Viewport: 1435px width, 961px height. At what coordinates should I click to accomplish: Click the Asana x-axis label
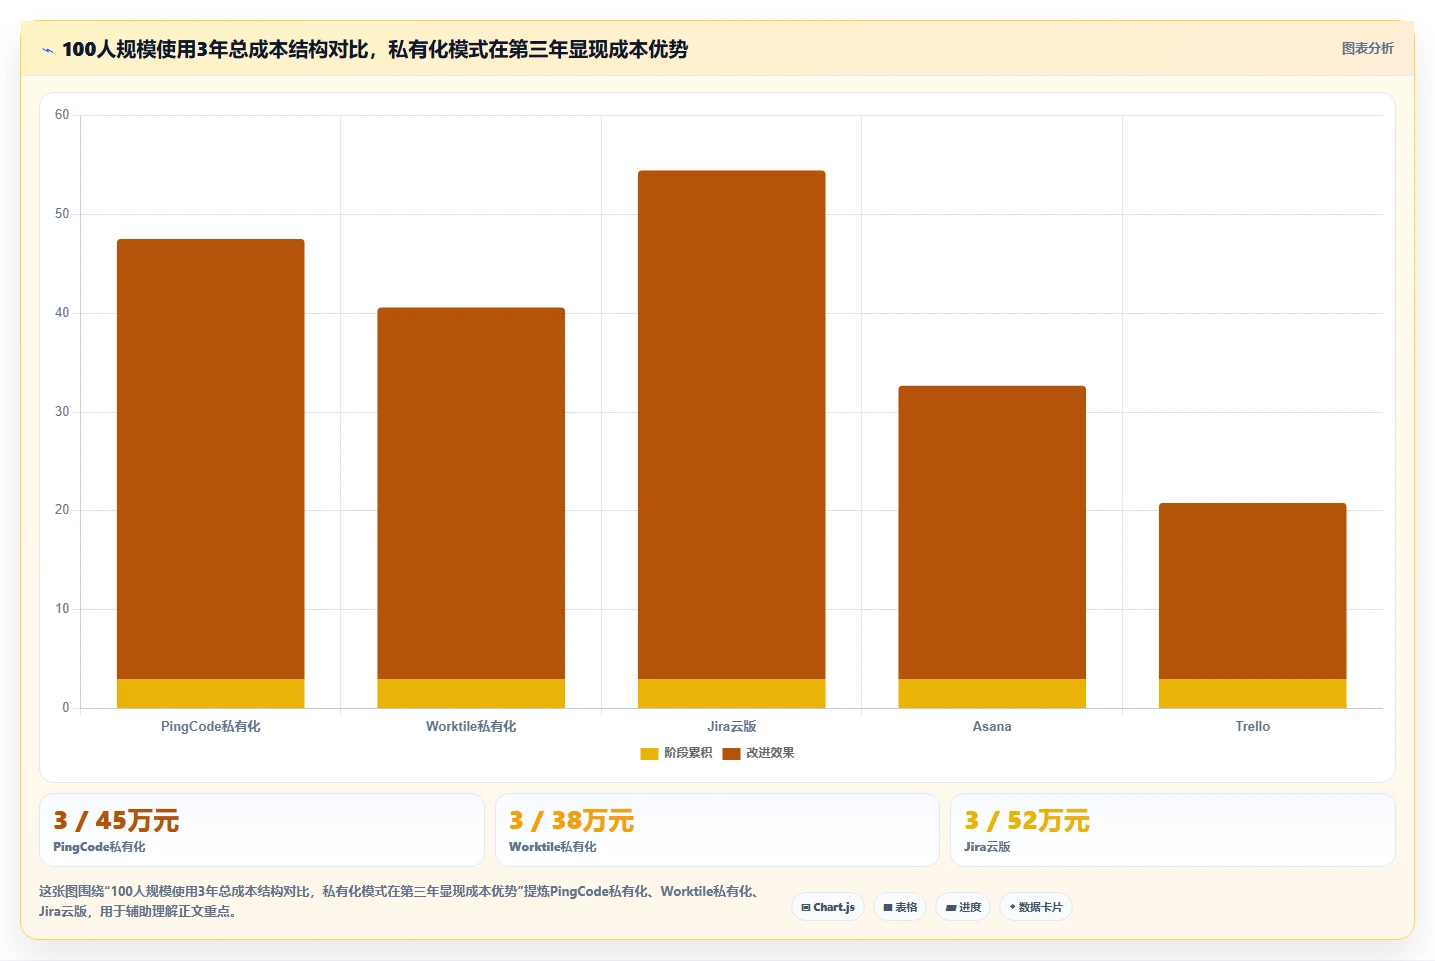point(992,727)
